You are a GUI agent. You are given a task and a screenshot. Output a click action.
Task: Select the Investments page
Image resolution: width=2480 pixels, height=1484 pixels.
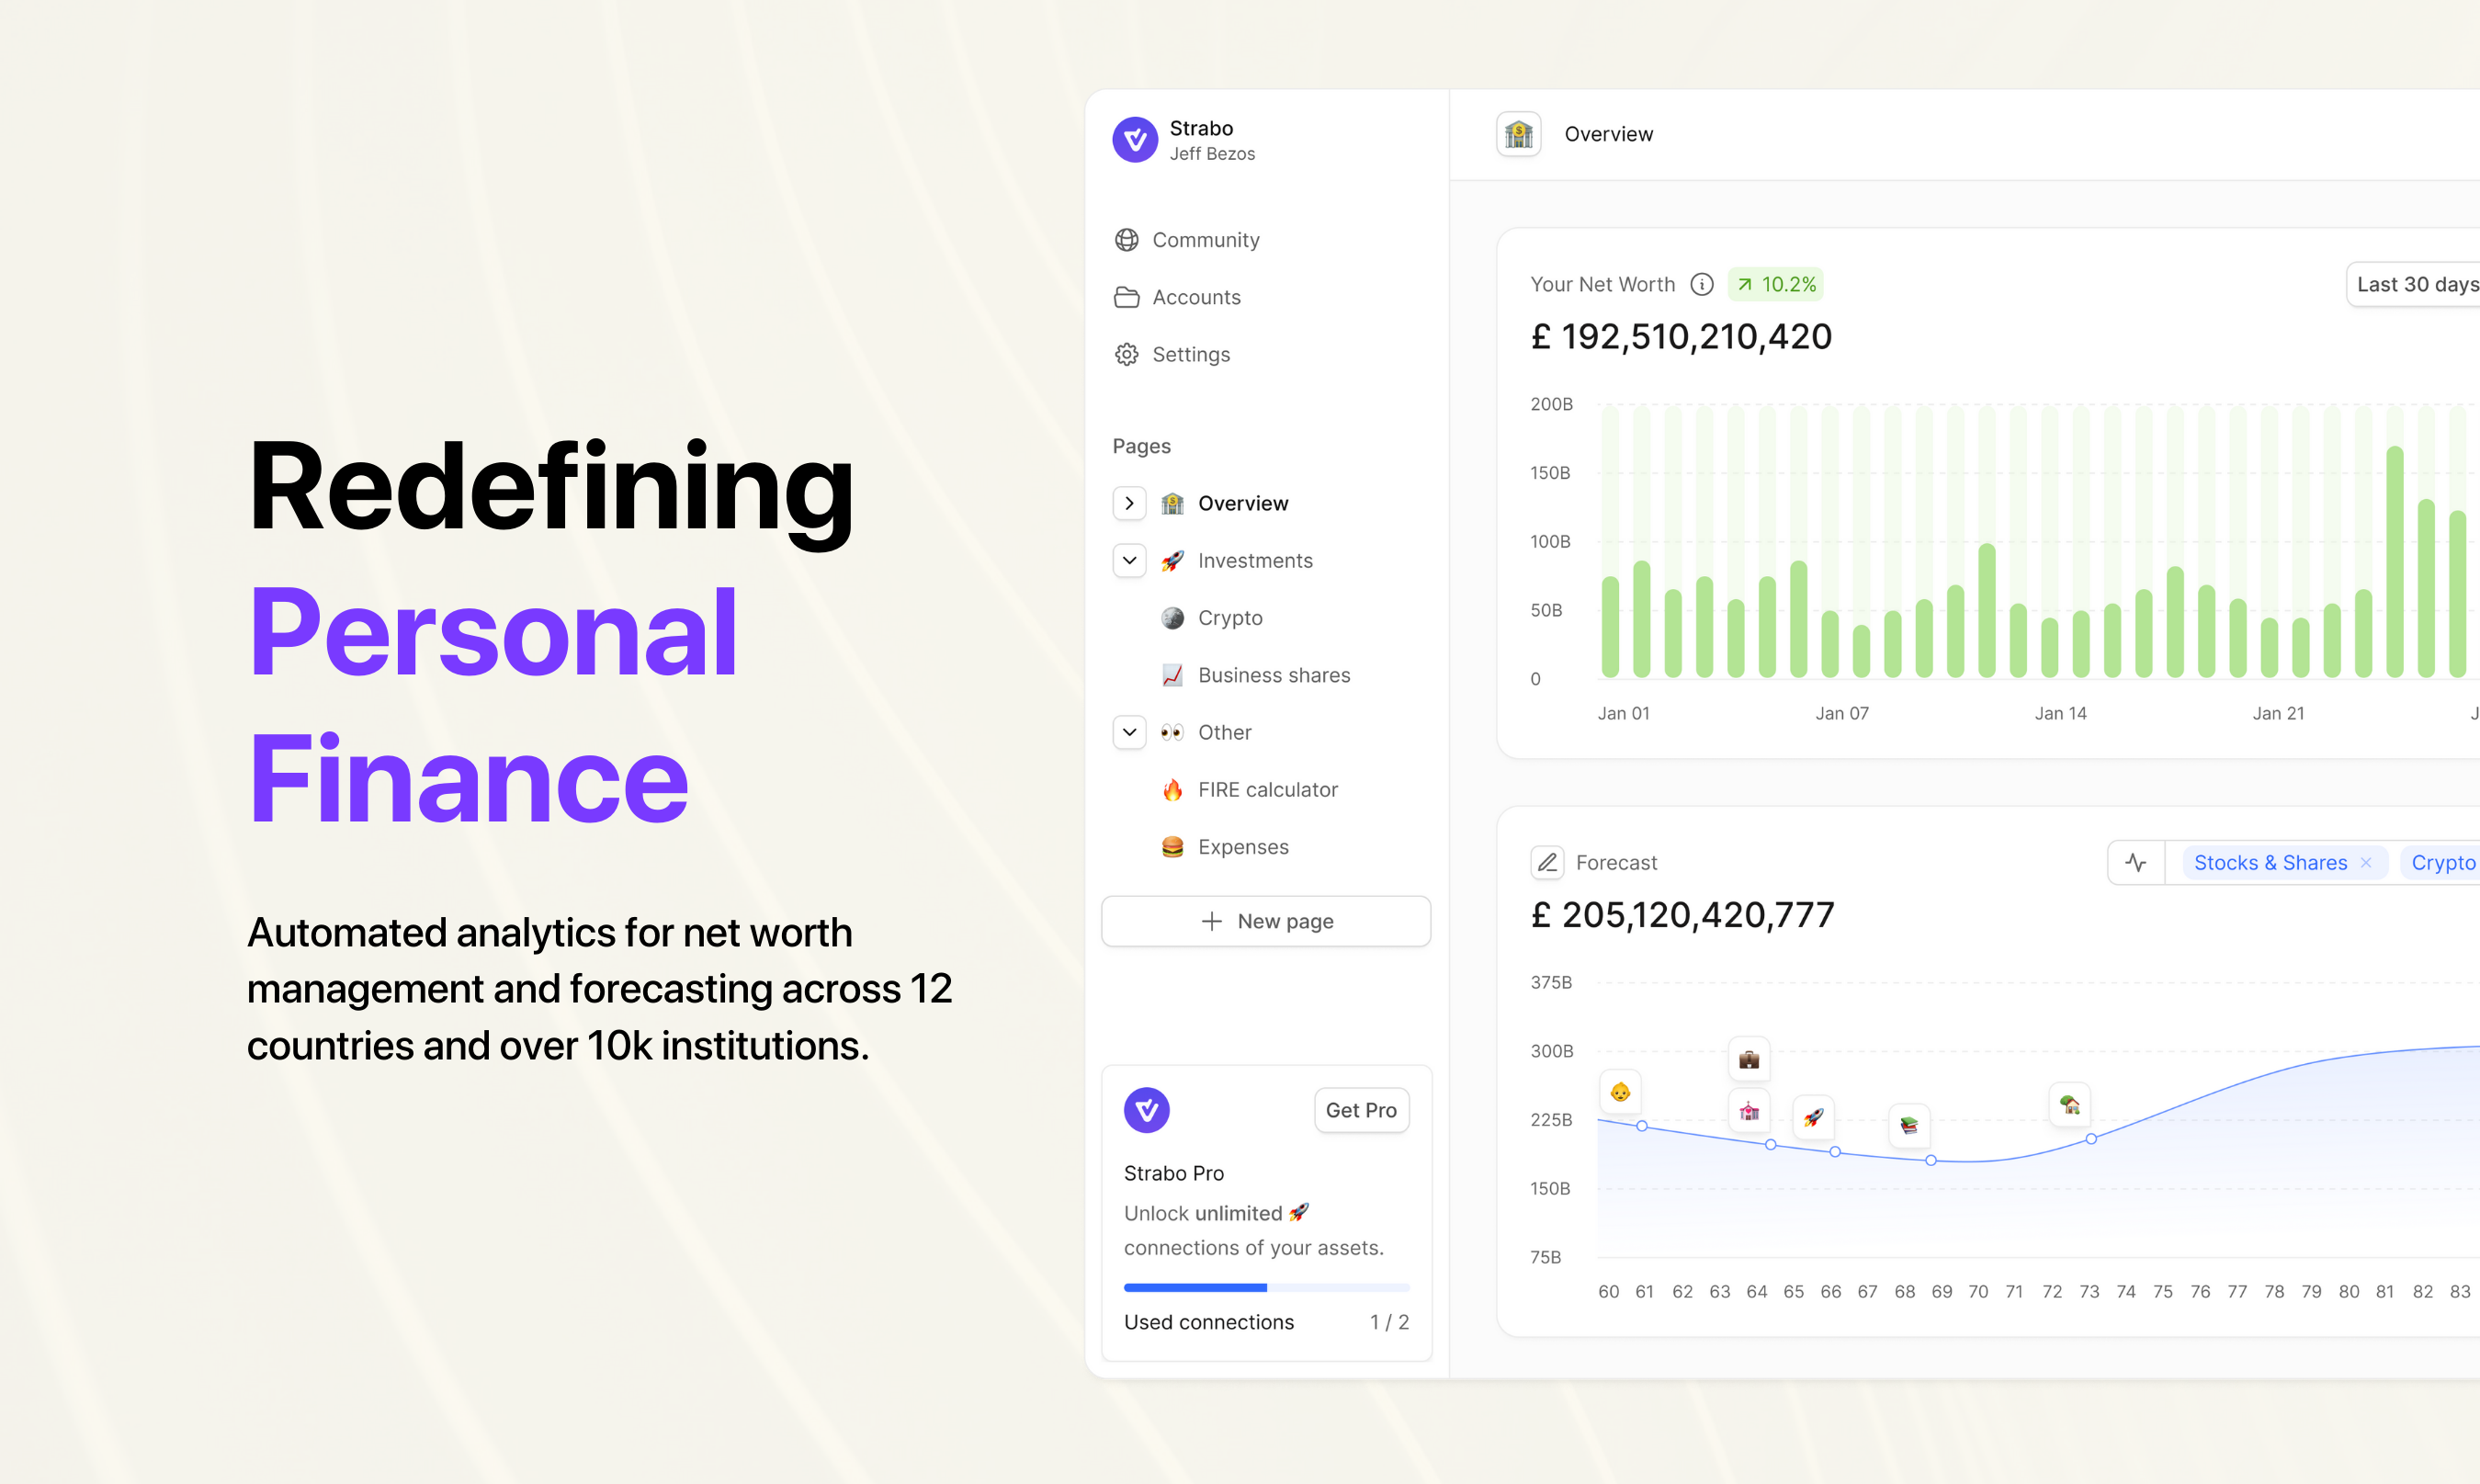click(x=1255, y=560)
